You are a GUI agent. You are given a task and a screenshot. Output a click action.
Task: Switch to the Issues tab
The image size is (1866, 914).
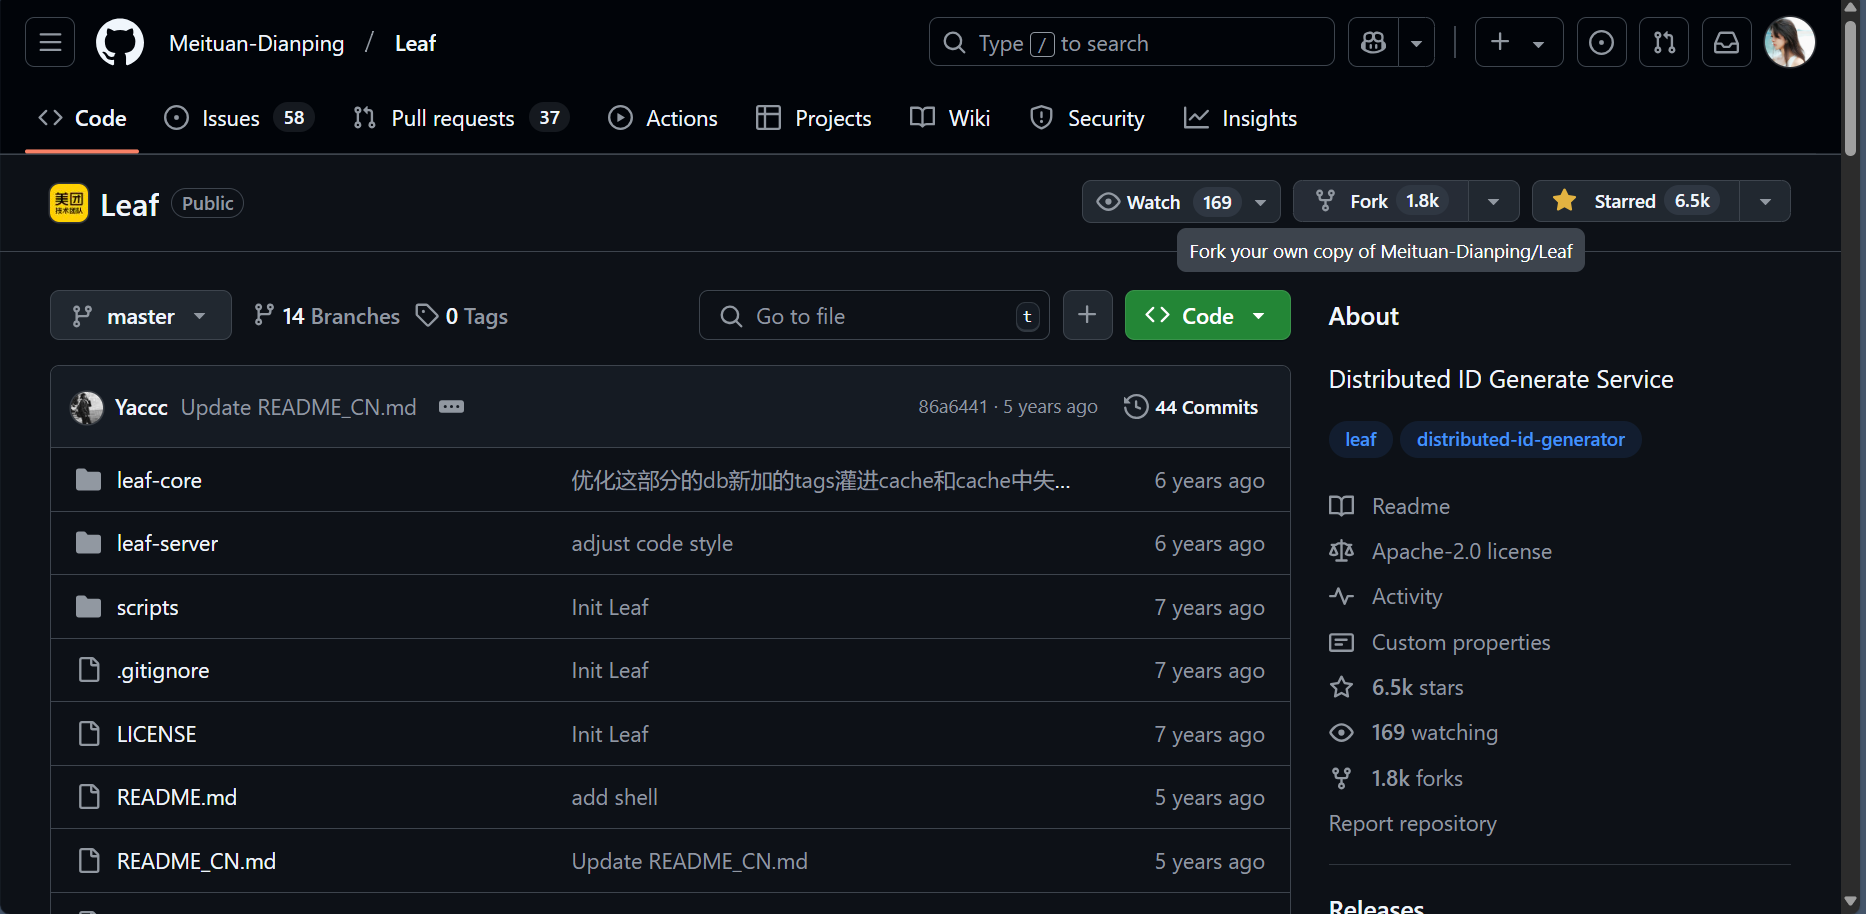pos(239,118)
